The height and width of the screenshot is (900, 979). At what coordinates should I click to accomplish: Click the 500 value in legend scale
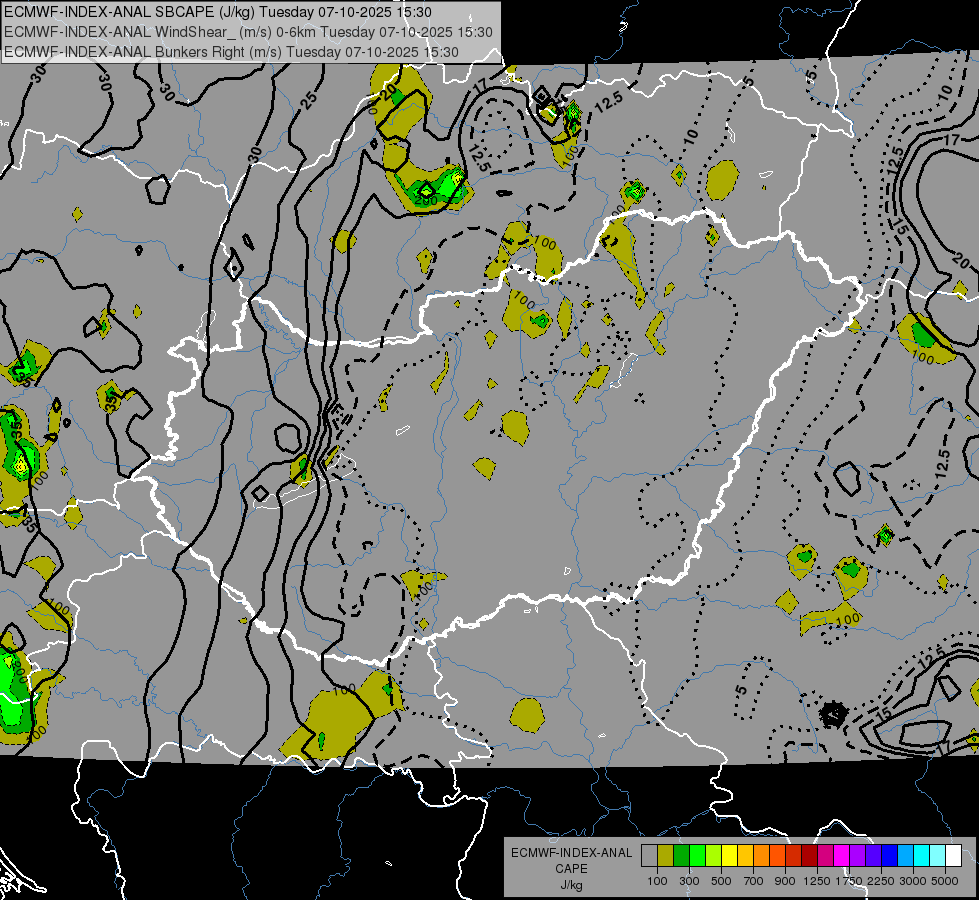pos(721,881)
